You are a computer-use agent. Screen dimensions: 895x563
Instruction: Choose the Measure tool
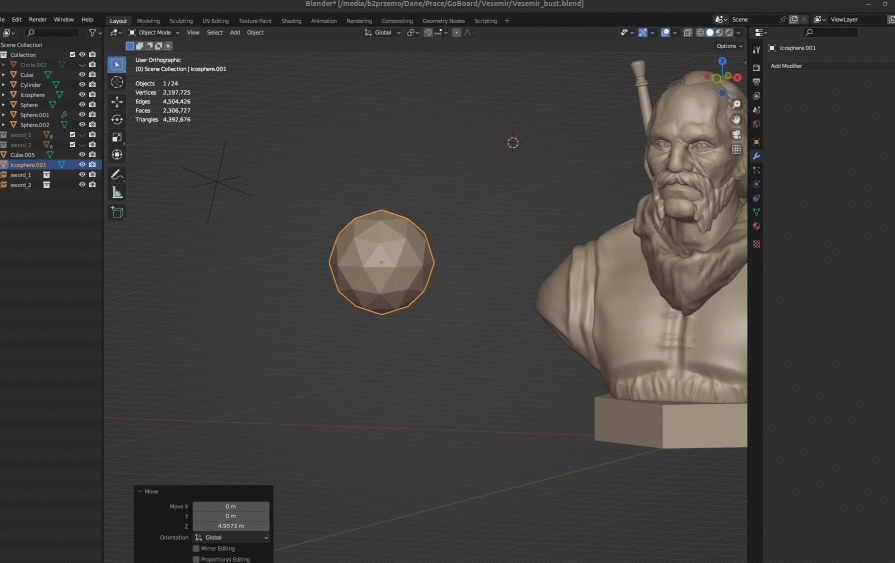117,192
